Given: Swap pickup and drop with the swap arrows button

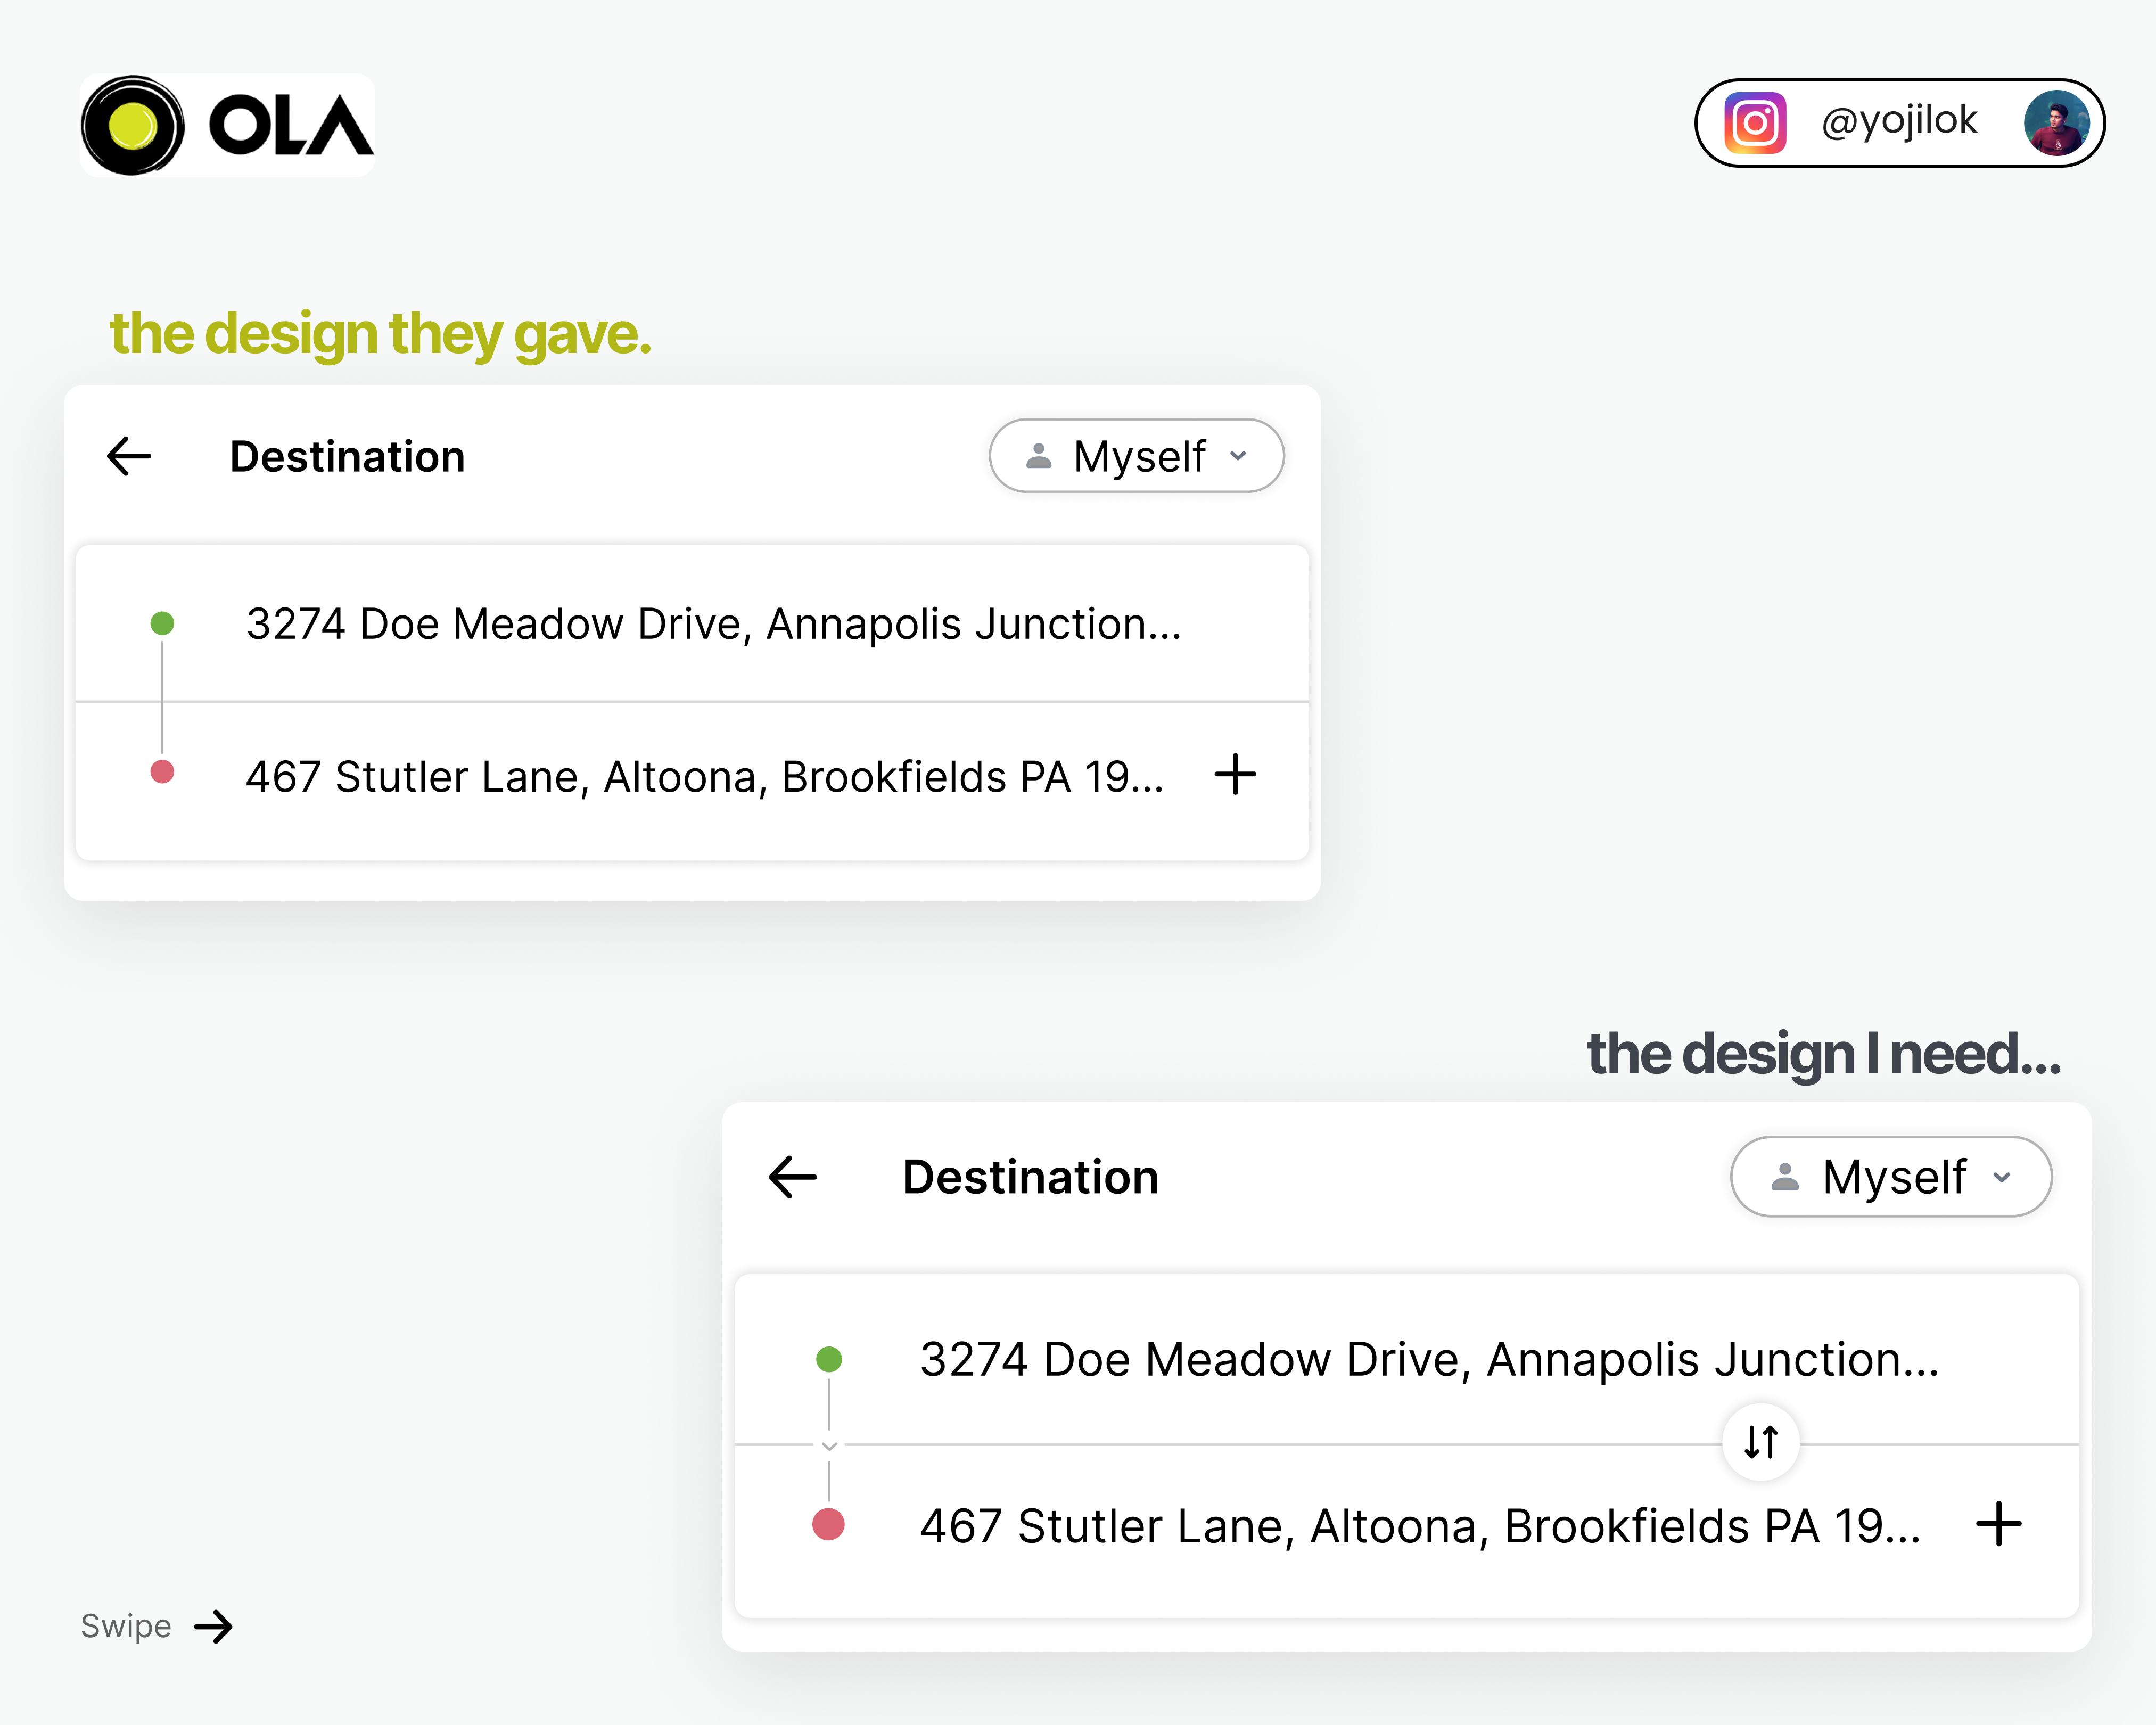Looking at the screenshot, I should coord(1761,1442).
